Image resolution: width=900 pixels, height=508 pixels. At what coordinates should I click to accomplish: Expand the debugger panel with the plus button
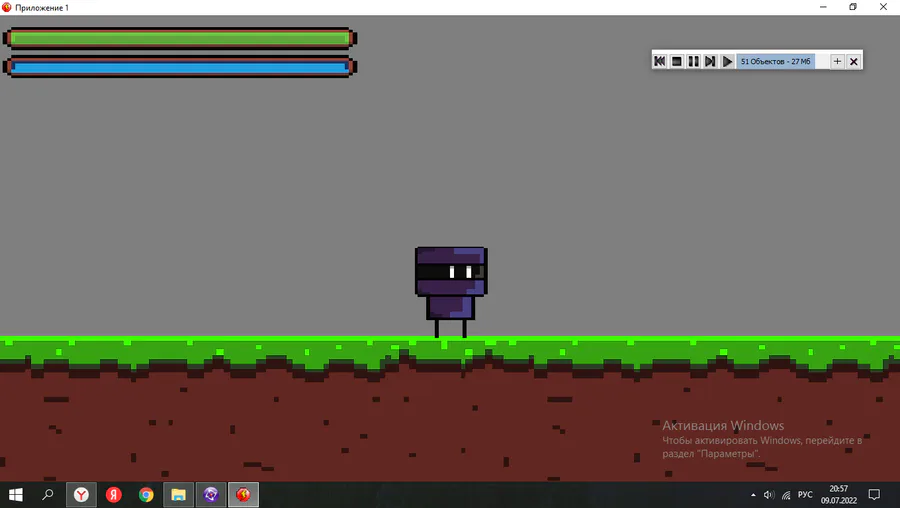tap(837, 61)
